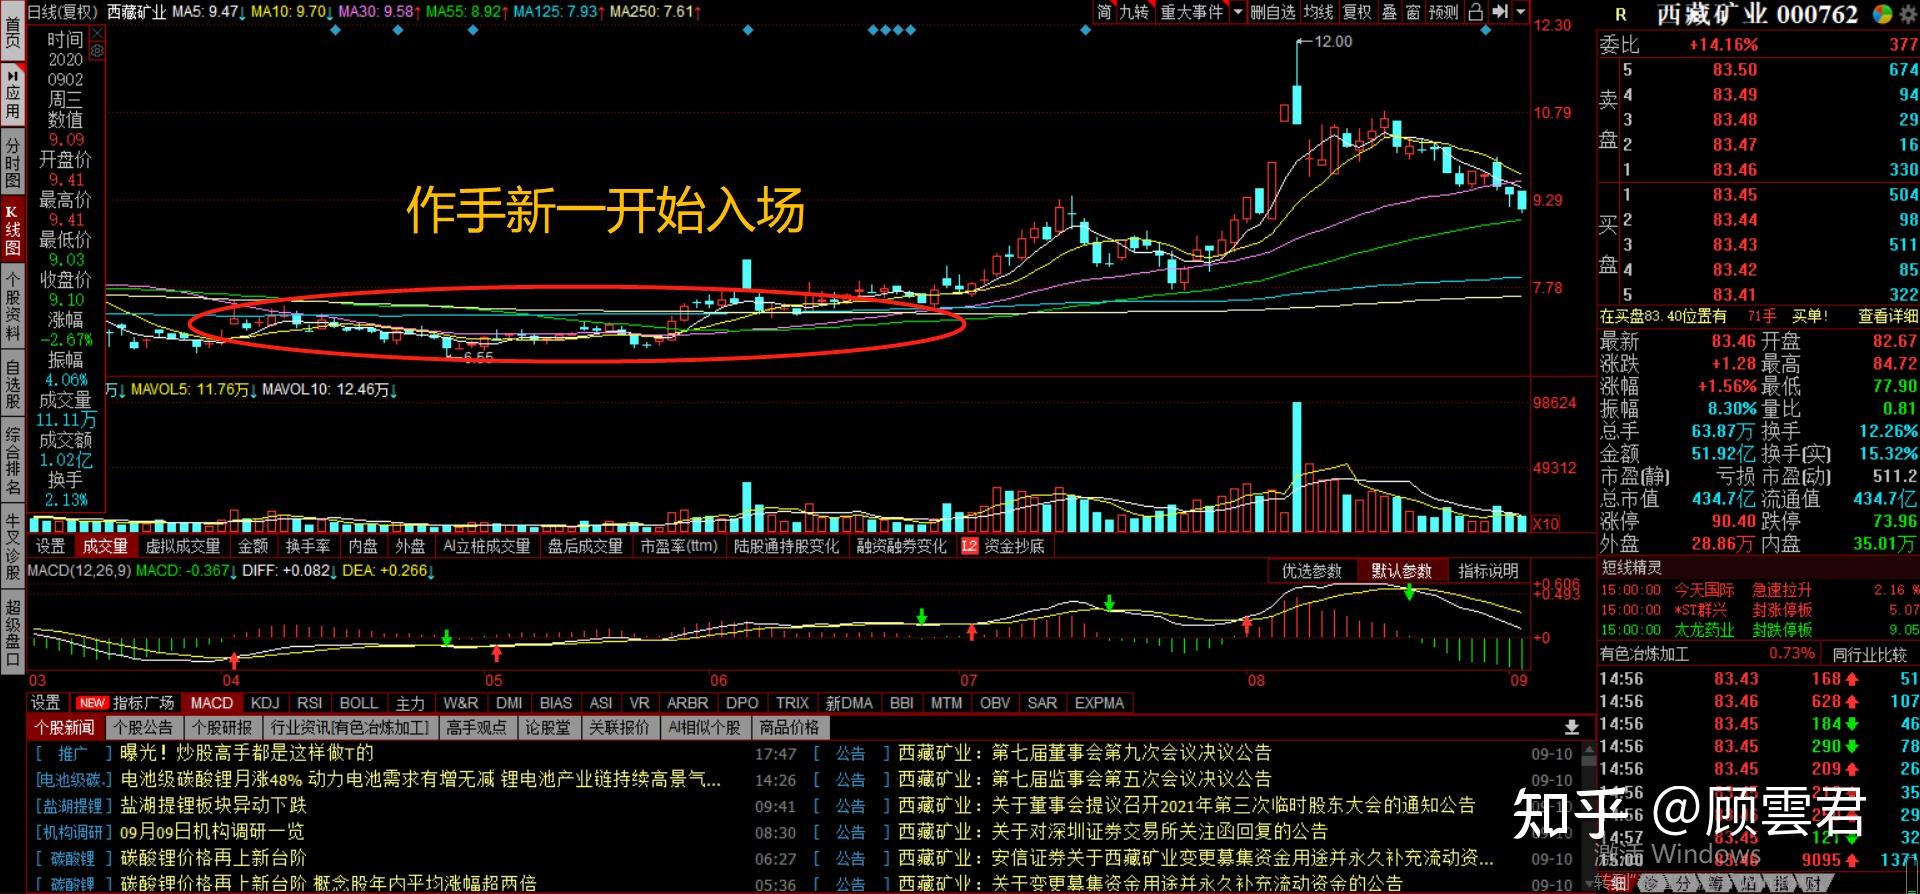The width and height of the screenshot is (1920, 894).
Task: Click 优选参数 button
Action: click(1312, 571)
